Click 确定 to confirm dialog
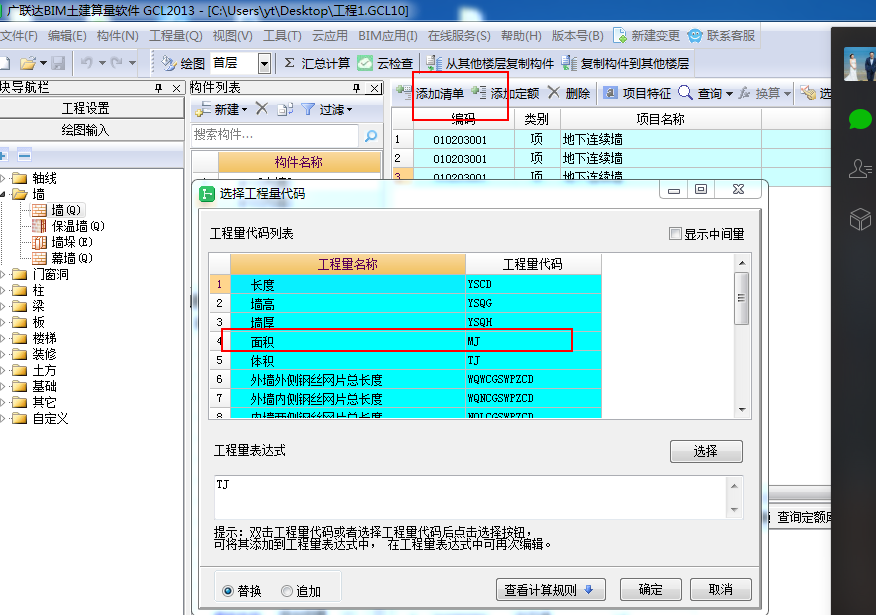Image resolution: width=876 pixels, height=615 pixels. [x=650, y=590]
